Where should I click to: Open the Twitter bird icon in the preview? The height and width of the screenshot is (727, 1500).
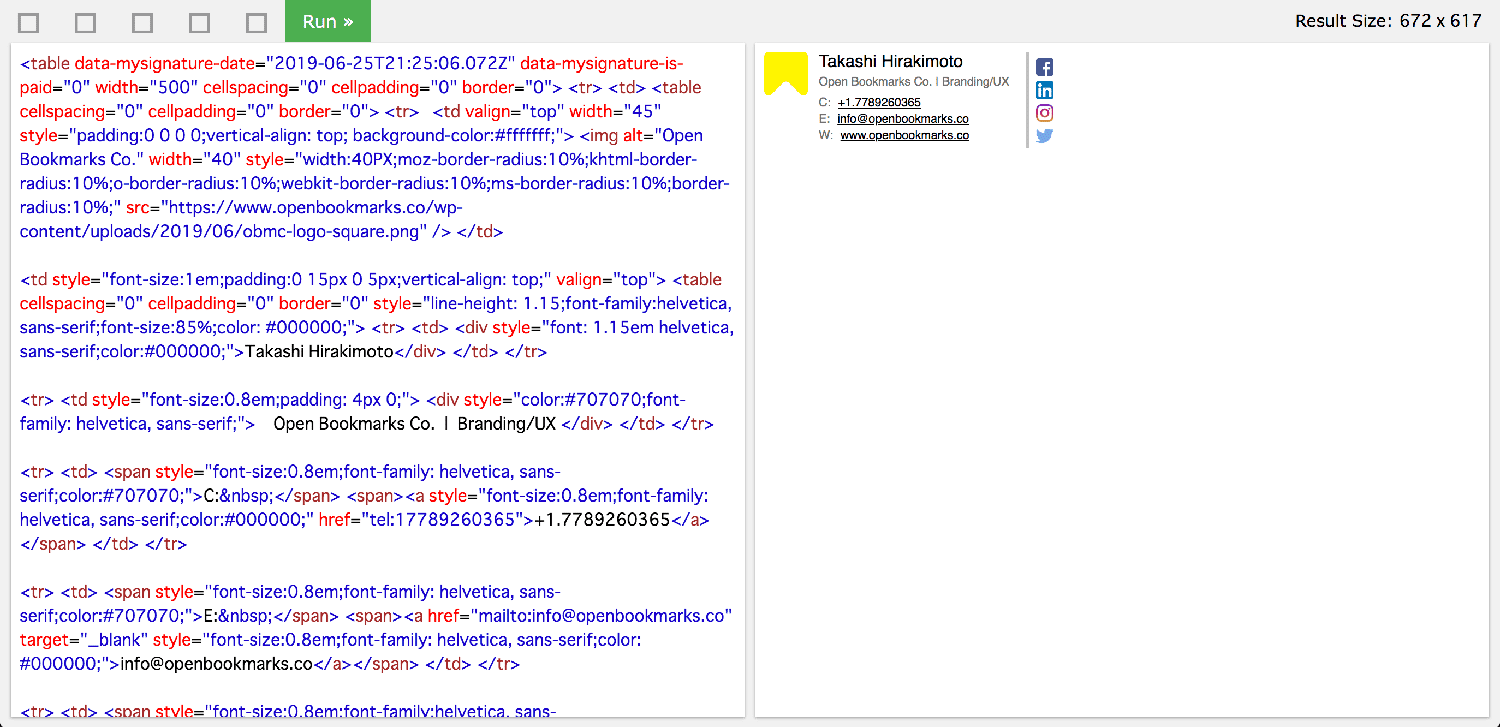[x=1044, y=136]
